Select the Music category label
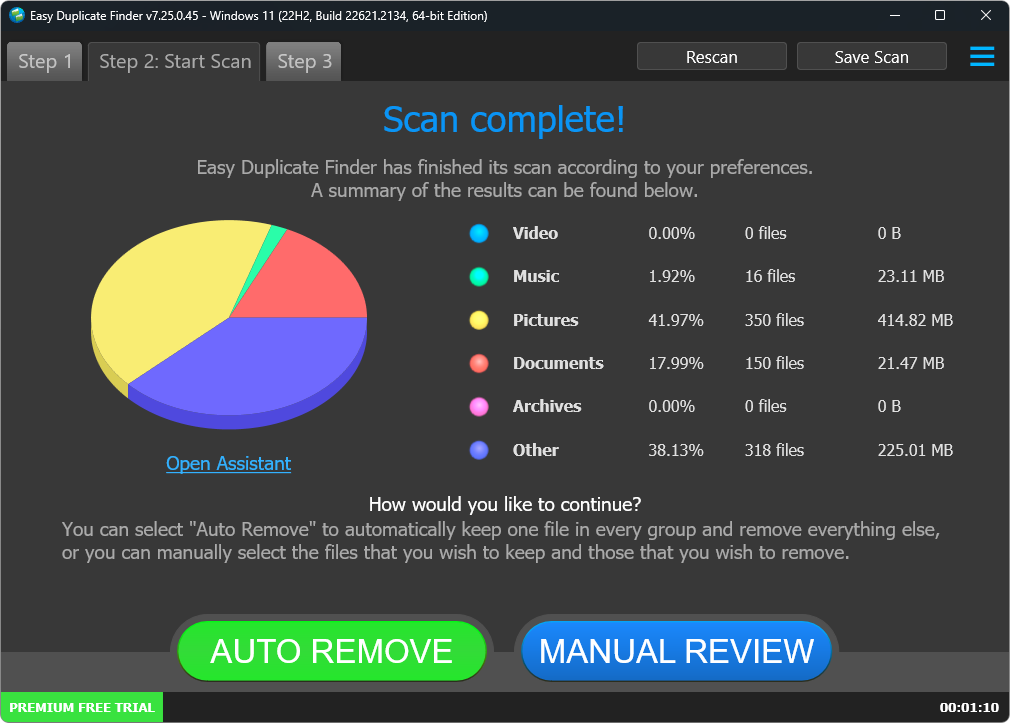 tap(536, 276)
